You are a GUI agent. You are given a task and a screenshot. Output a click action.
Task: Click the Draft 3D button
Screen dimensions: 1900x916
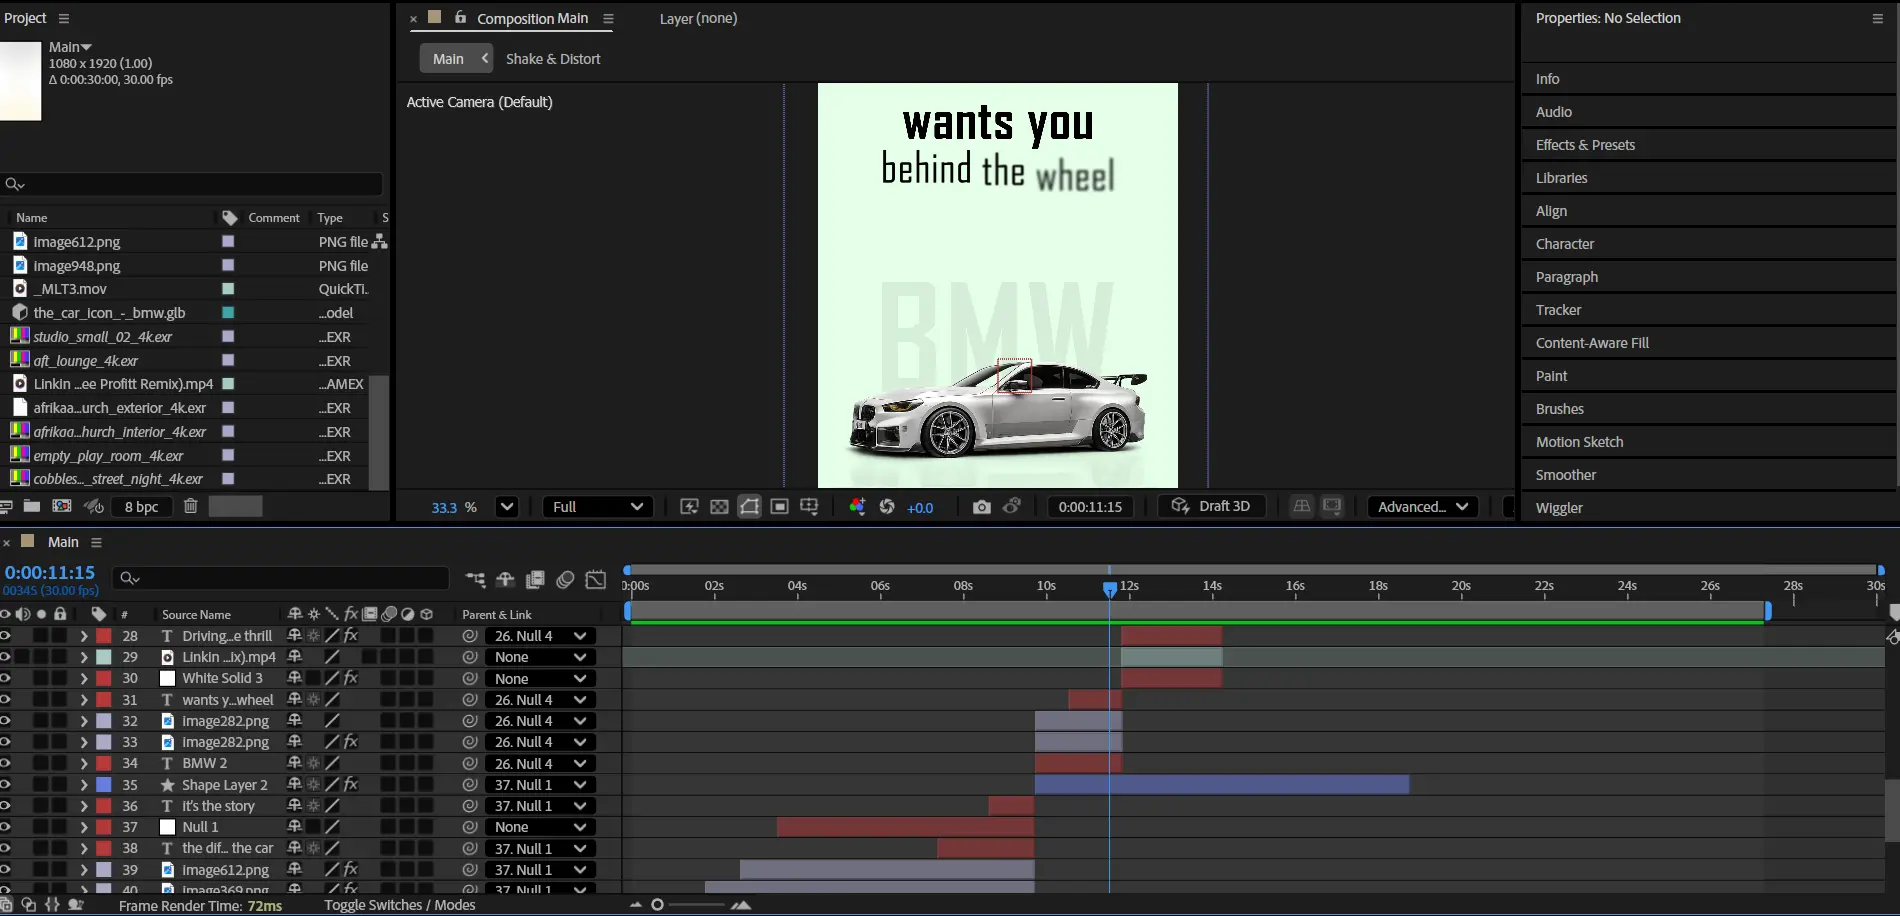(1211, 507)
